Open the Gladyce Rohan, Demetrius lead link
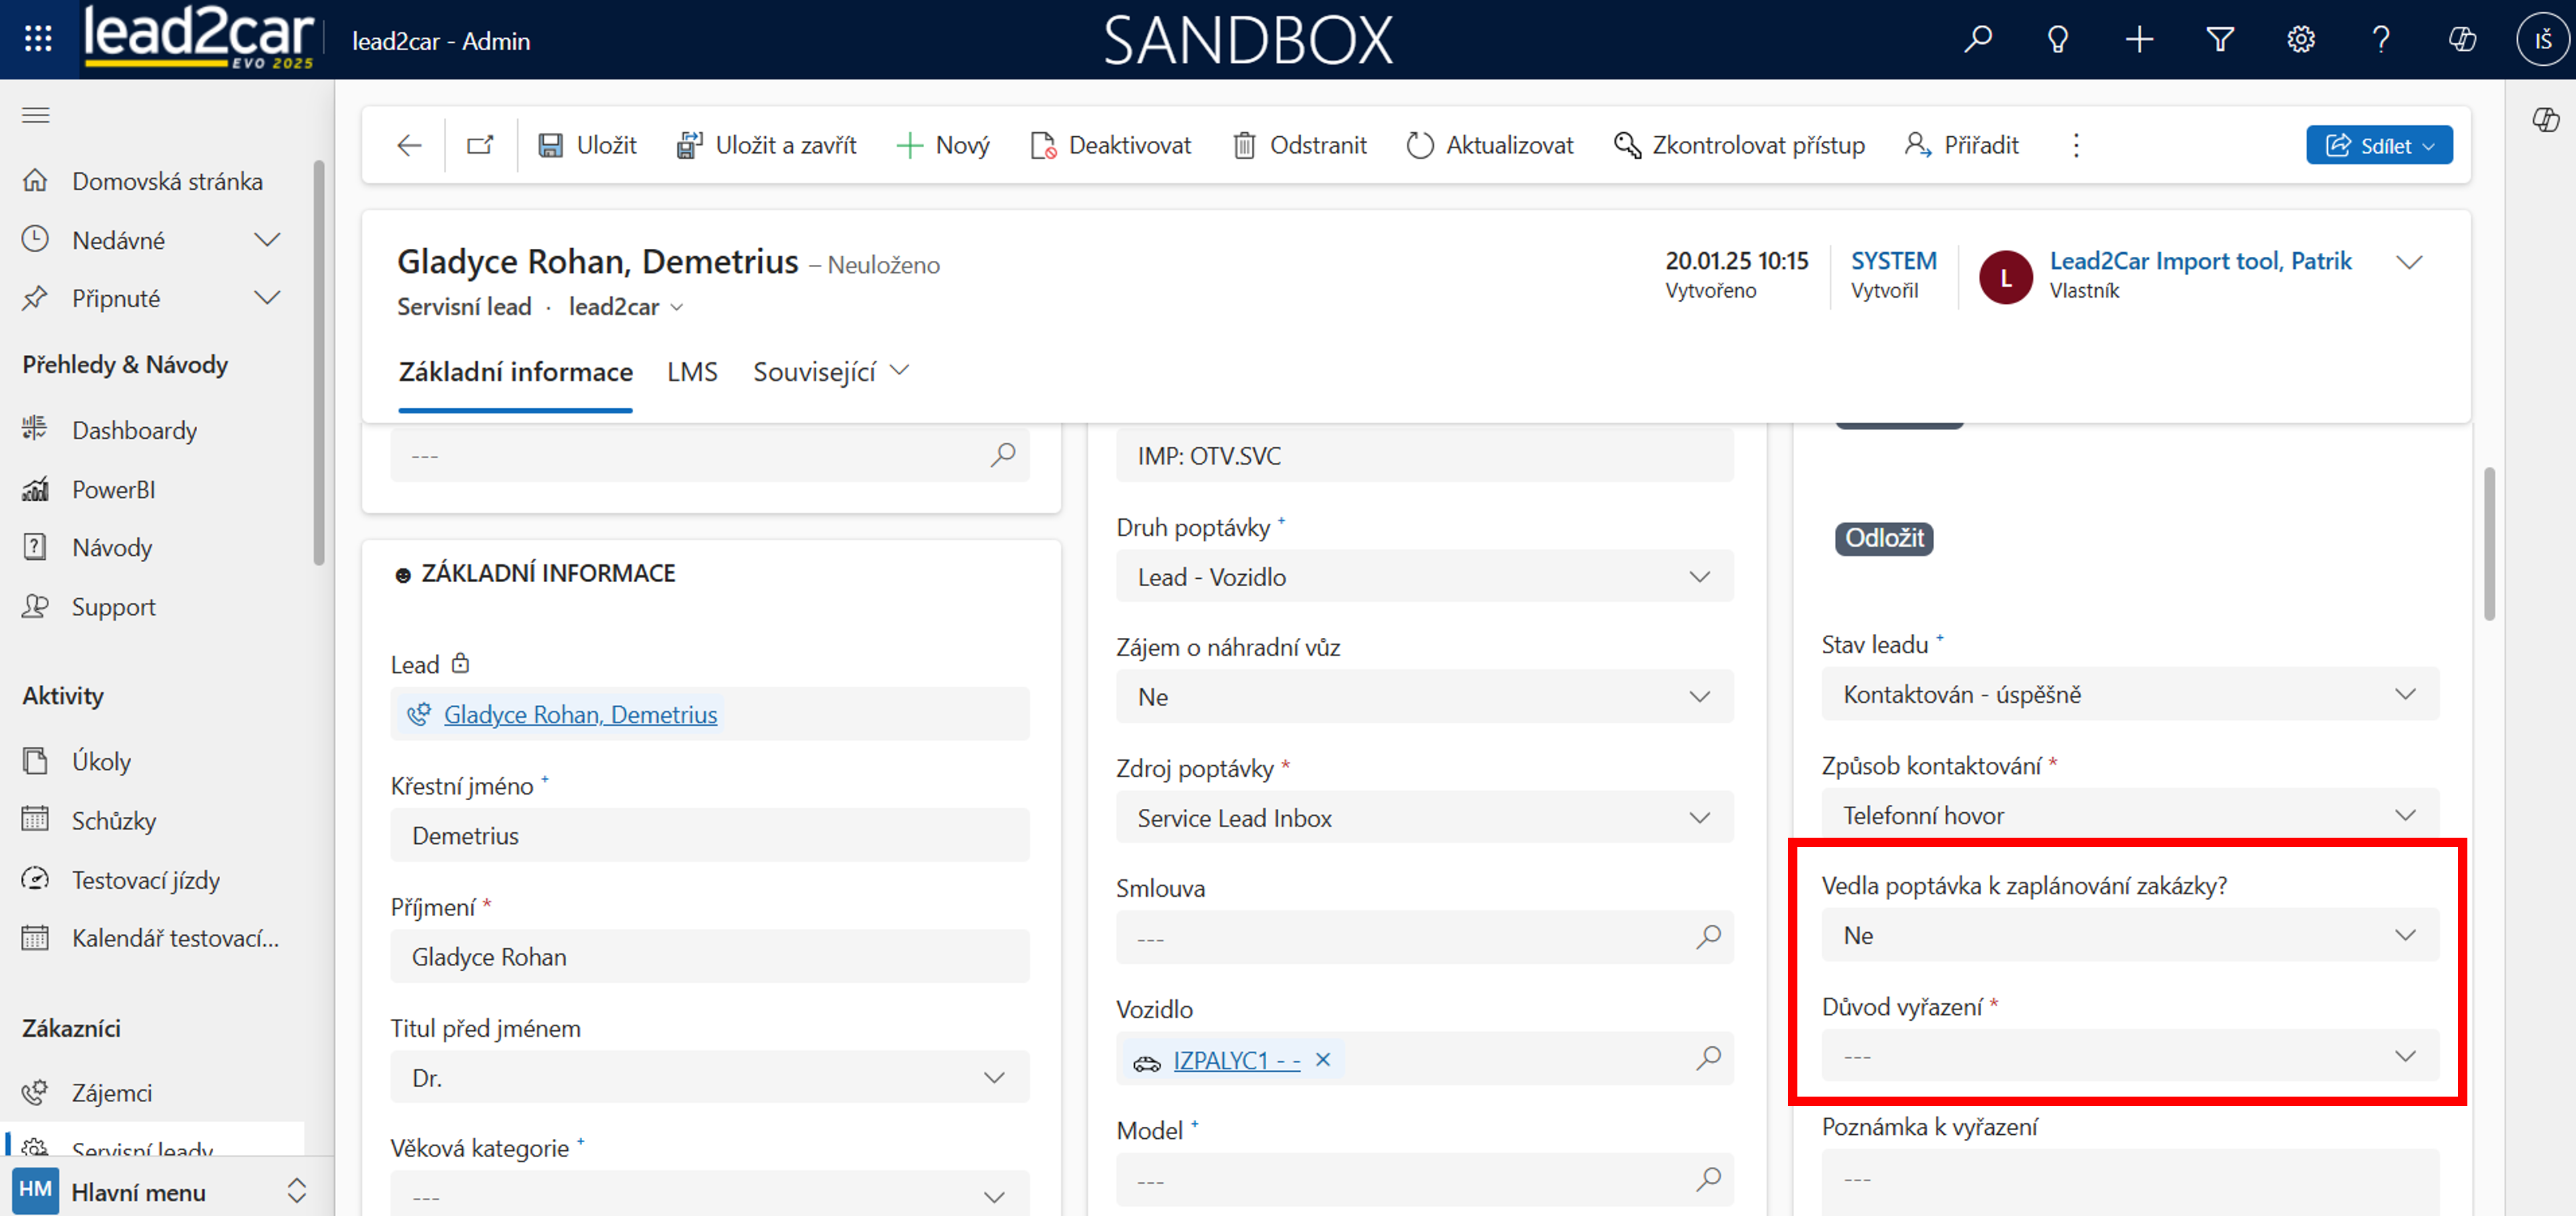This screenshot has height=1216, width=2576. 580,715
